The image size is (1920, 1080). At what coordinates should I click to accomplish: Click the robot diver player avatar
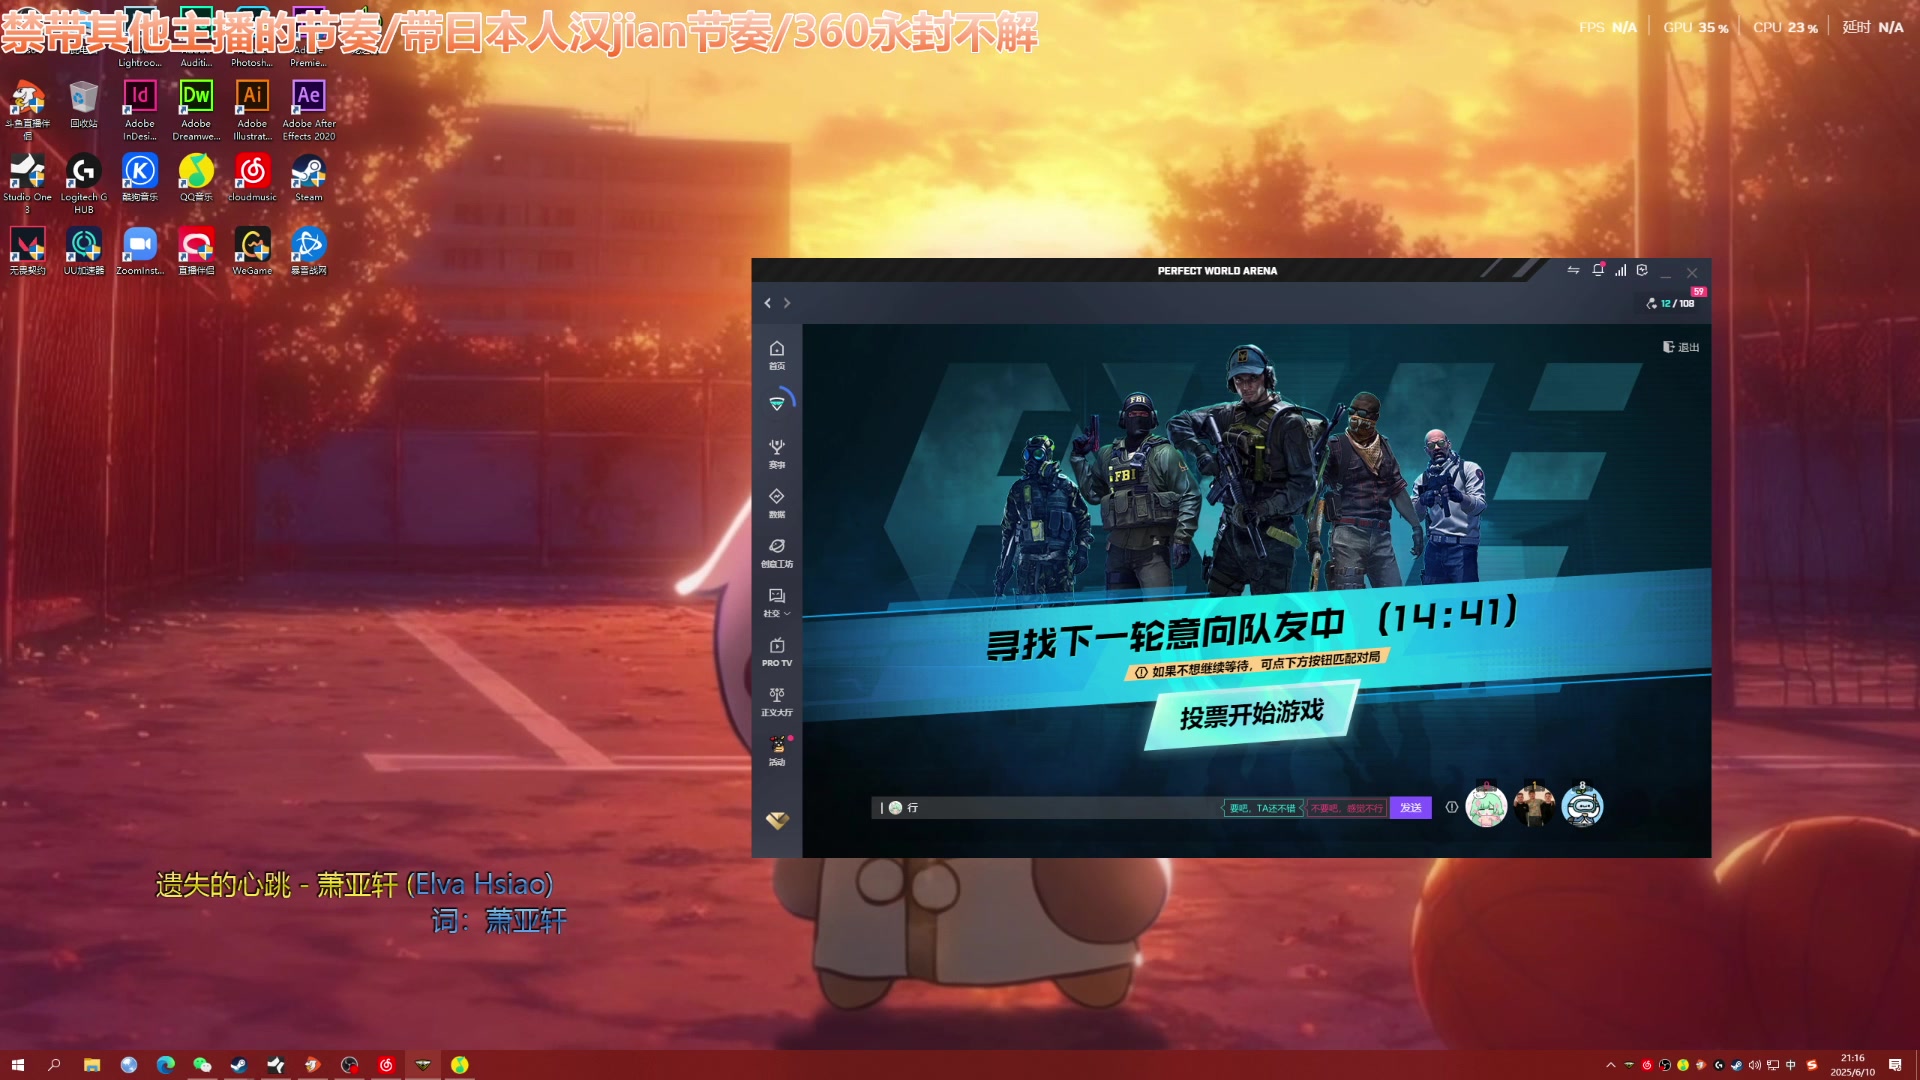1582,806
